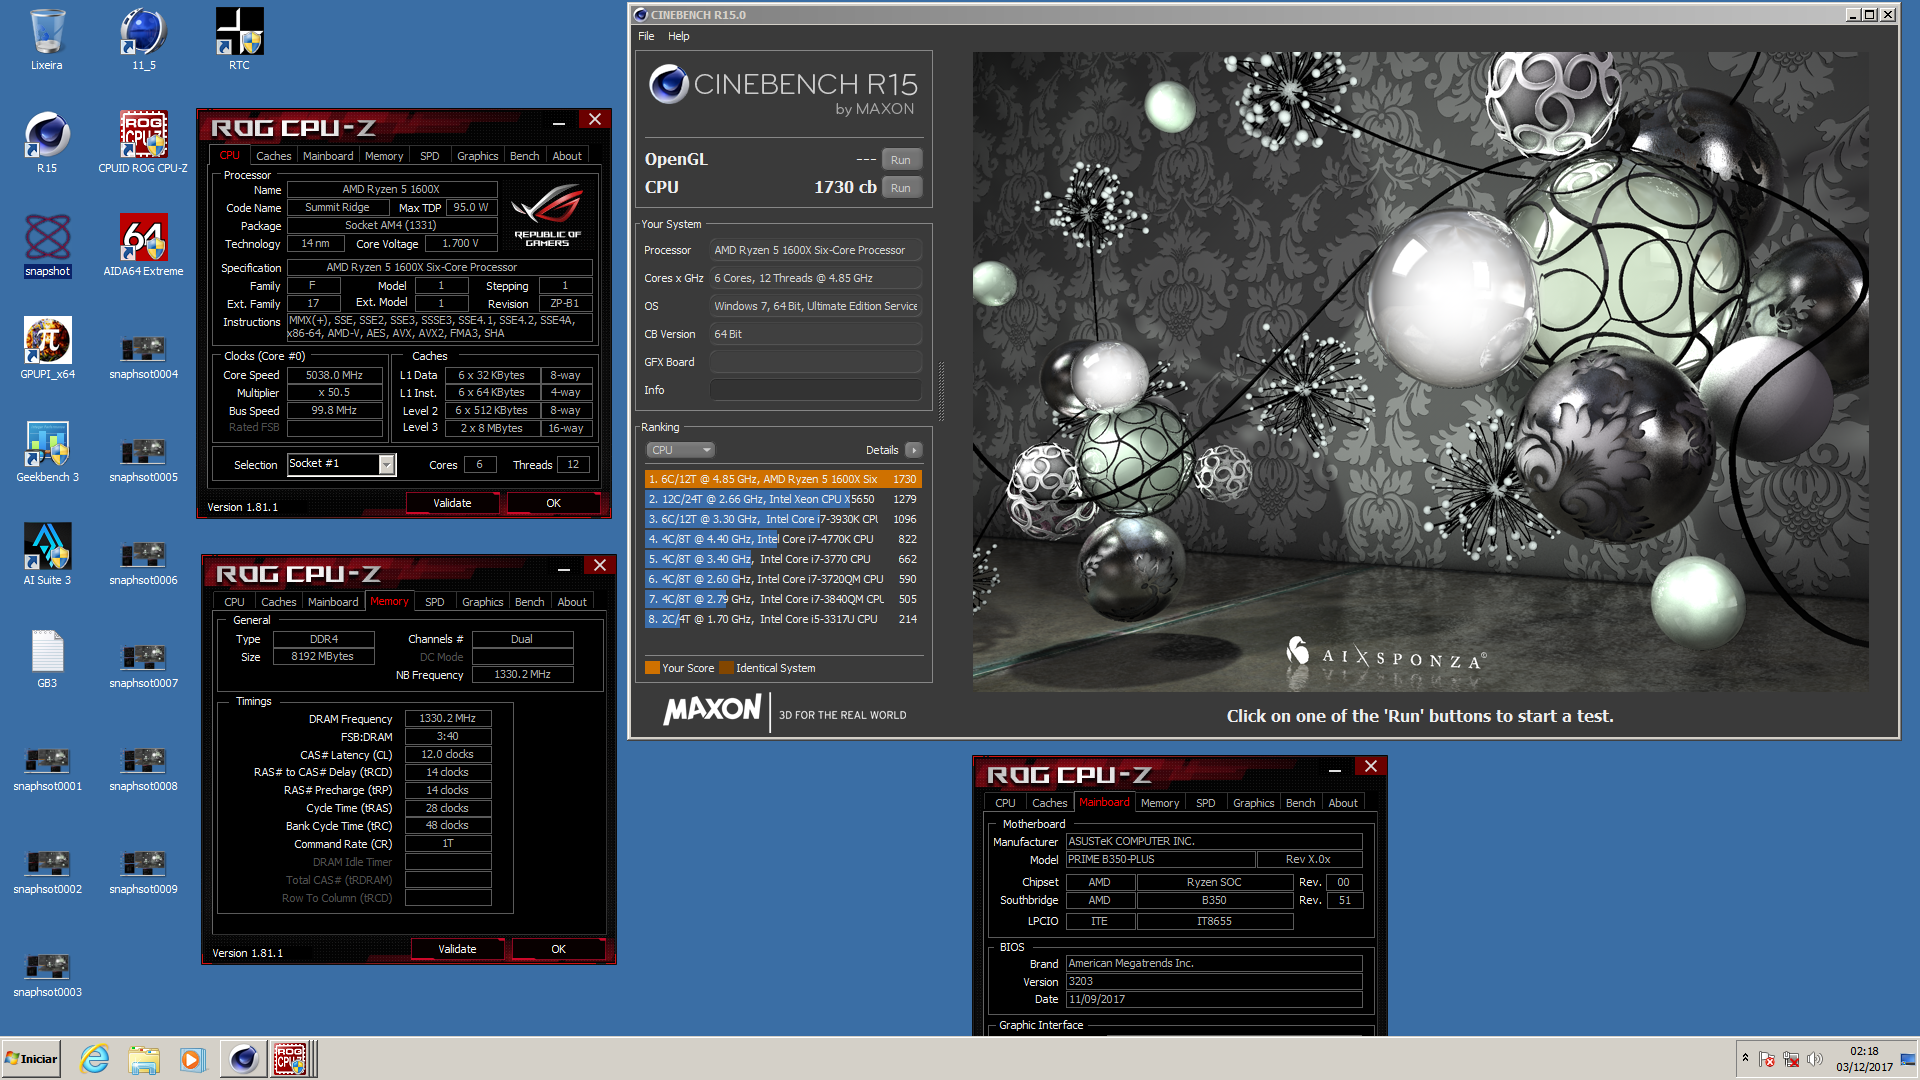Viewport: 1920px width, 1080px height.
Task: Launch CPUID ROG CPU-Z desktop icon
Action: click(x=143, y=142)
